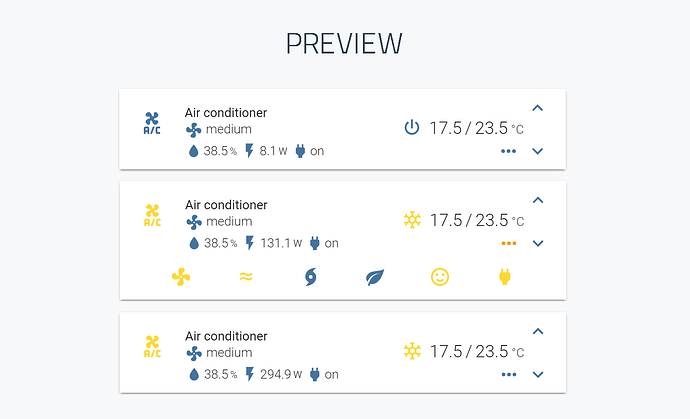Decrease the temperature in the third card
This screenshot has width=690, height=419.
[x=537, y=374]
